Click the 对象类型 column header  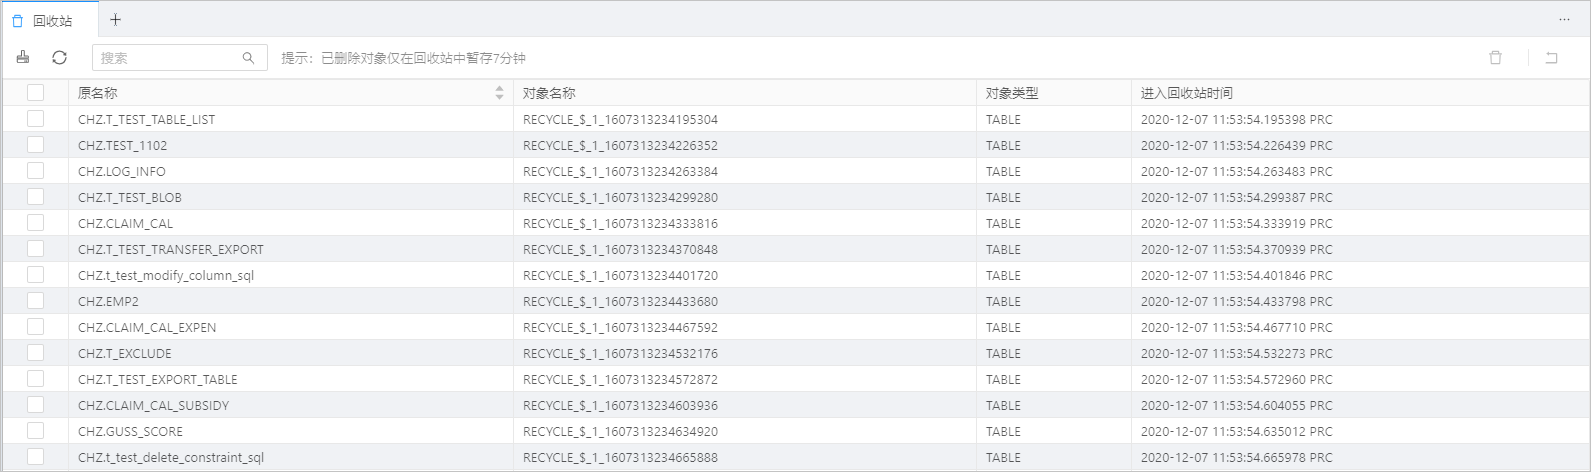pyautogui.click(x=1011, y=93)
